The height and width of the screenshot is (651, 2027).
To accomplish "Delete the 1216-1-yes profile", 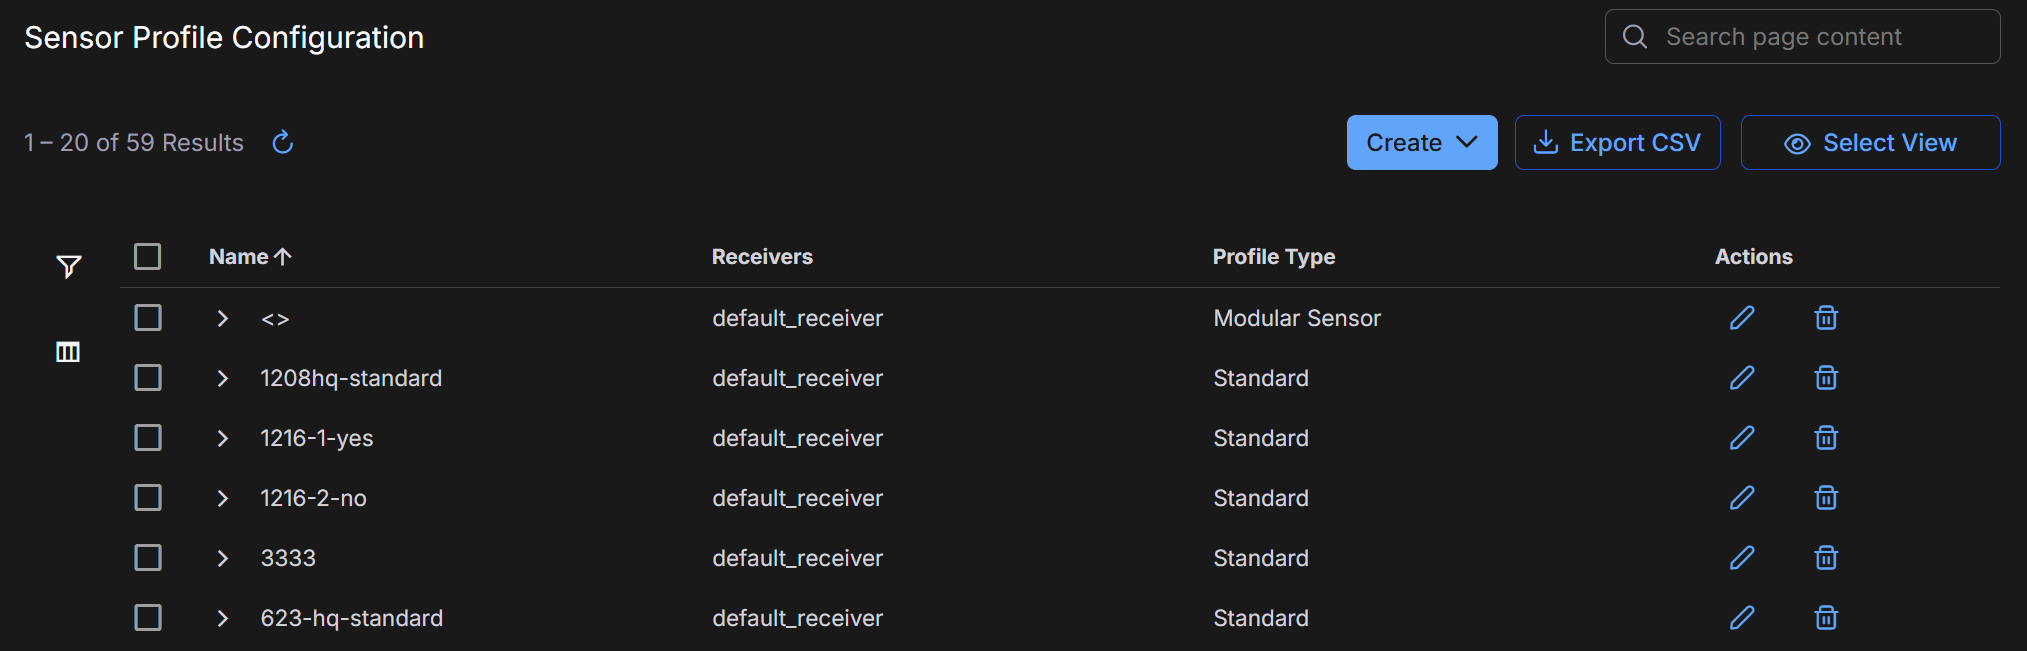I will tap(1826, 438).
